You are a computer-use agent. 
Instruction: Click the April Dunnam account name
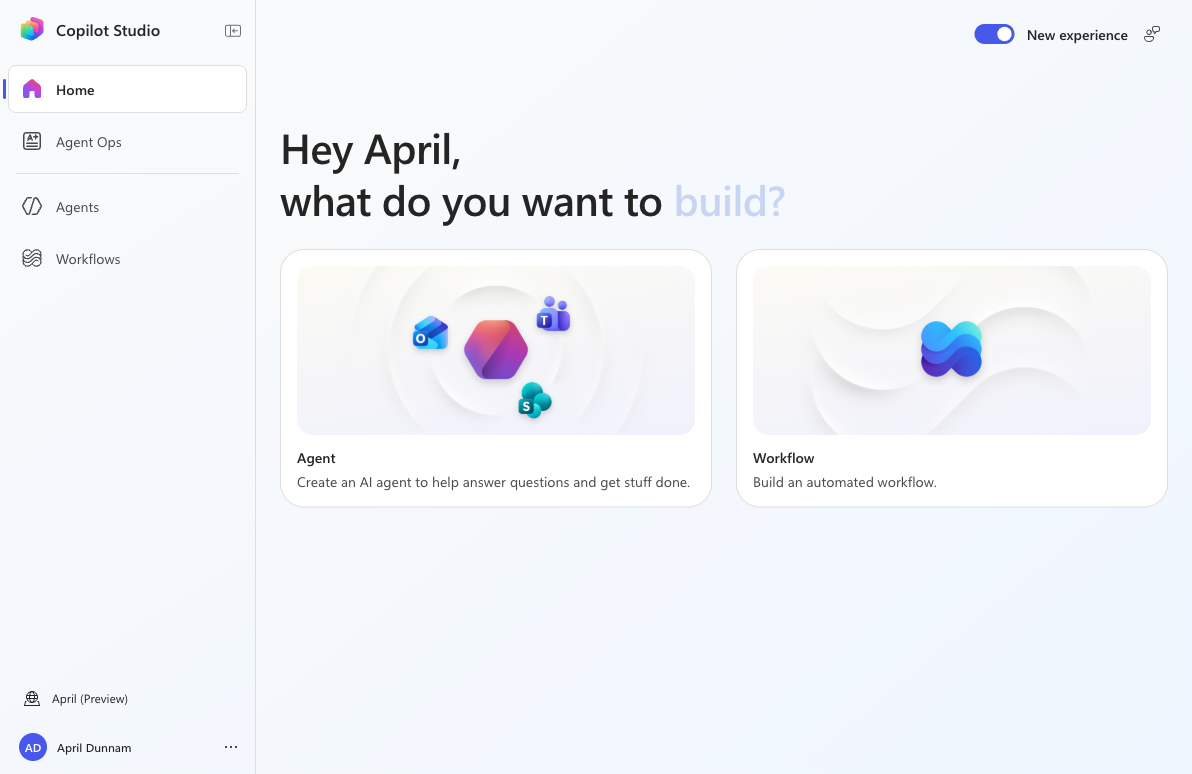[94, 747]
